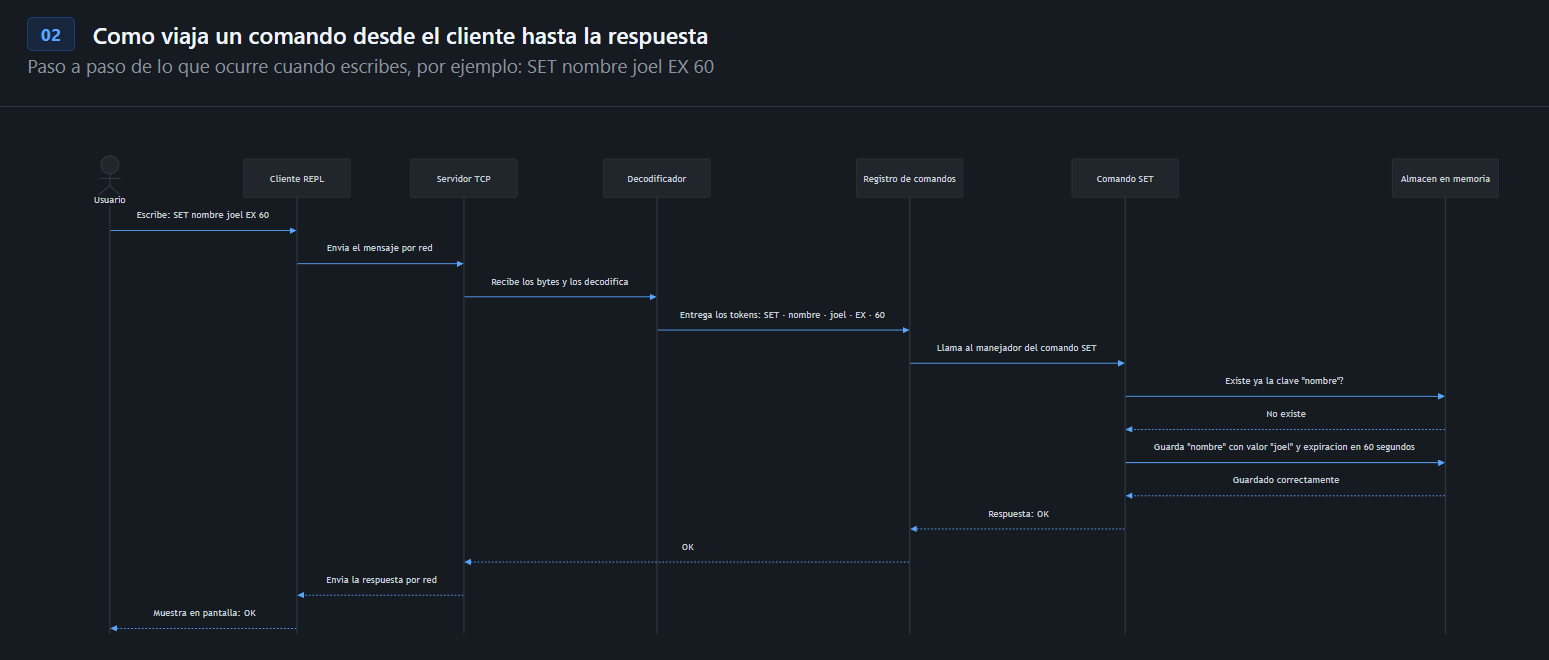Click the message 'Escribe: SET nombre joel EX 60'
The image size is (1549, 660).
coord(203,215)
